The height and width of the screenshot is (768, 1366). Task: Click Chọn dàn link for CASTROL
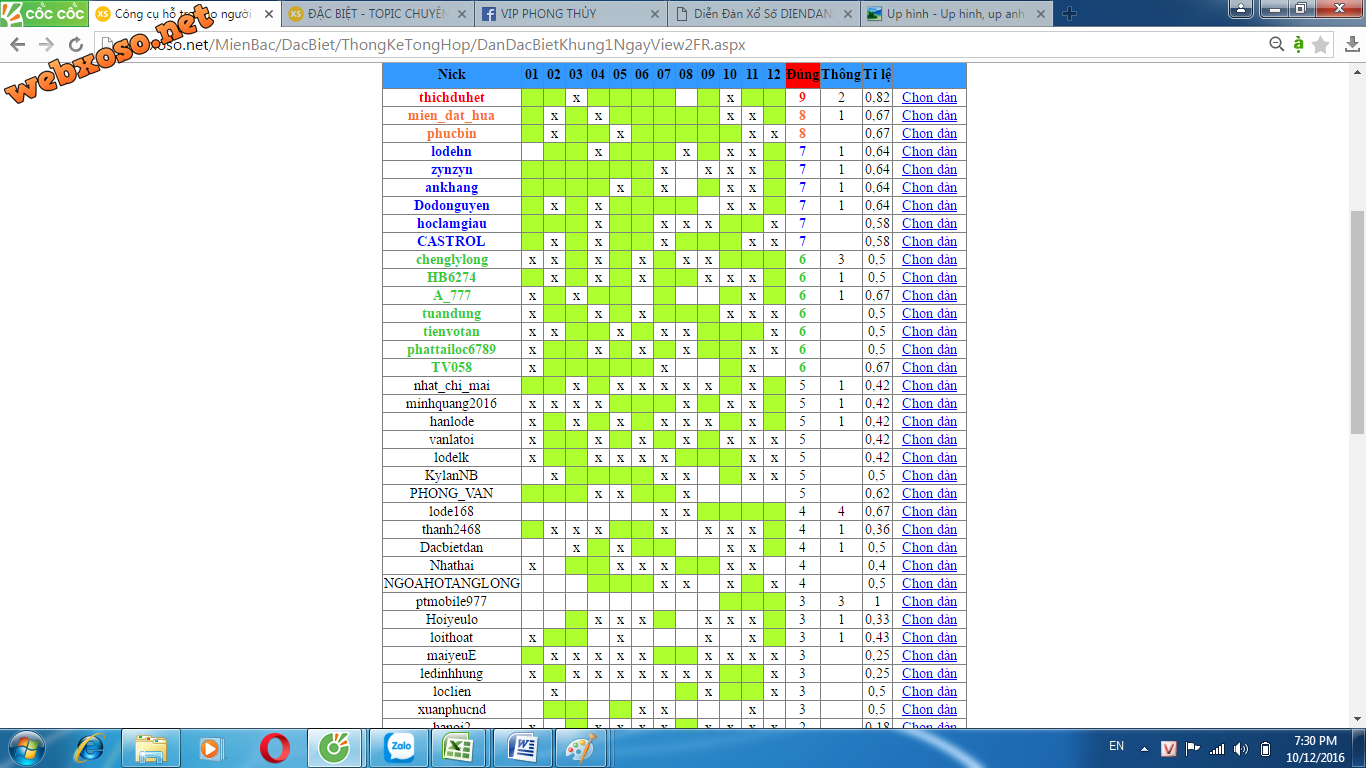pos(929,242)
